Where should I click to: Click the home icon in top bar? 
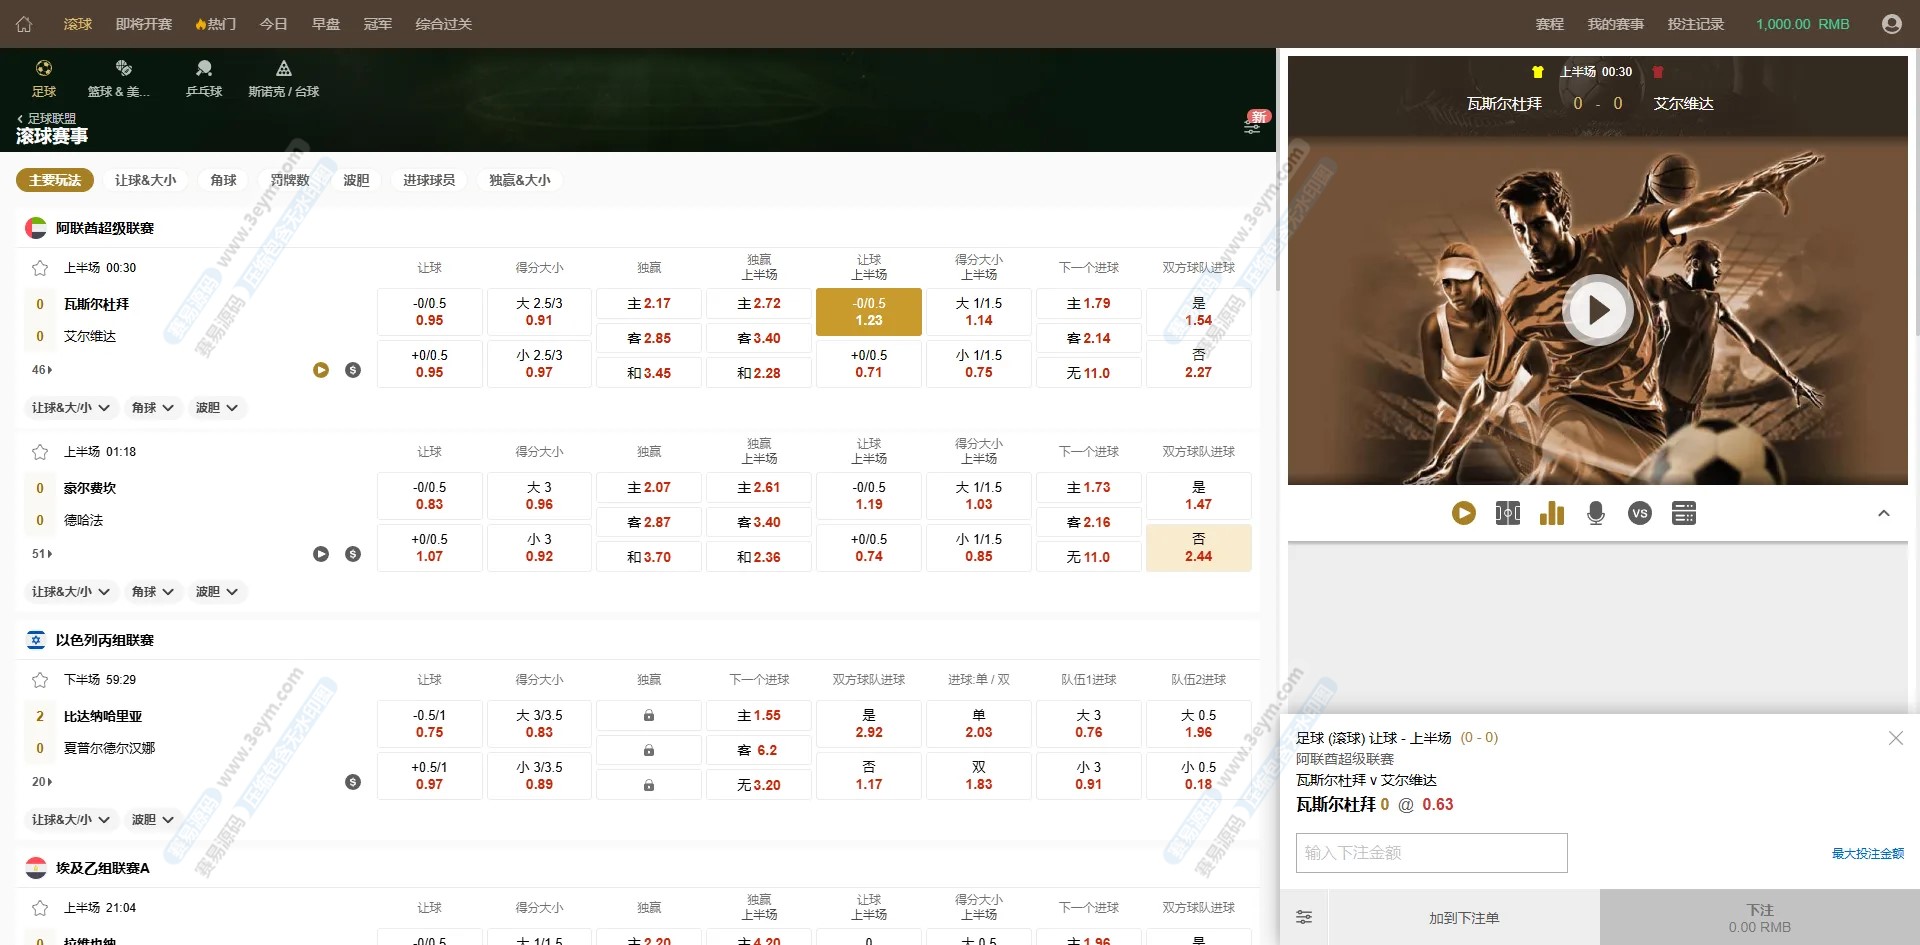coord(24,24)
